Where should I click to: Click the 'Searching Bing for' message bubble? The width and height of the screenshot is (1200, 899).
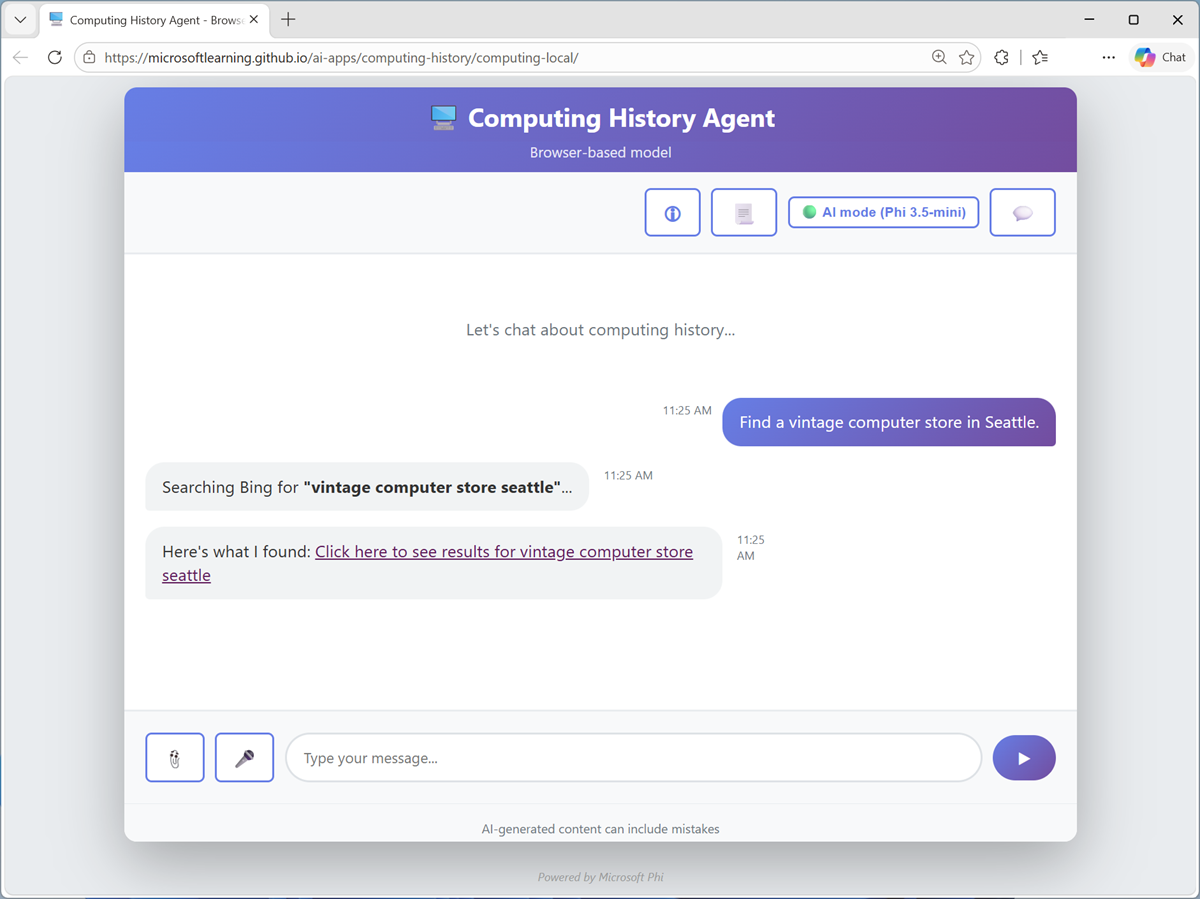367,487
